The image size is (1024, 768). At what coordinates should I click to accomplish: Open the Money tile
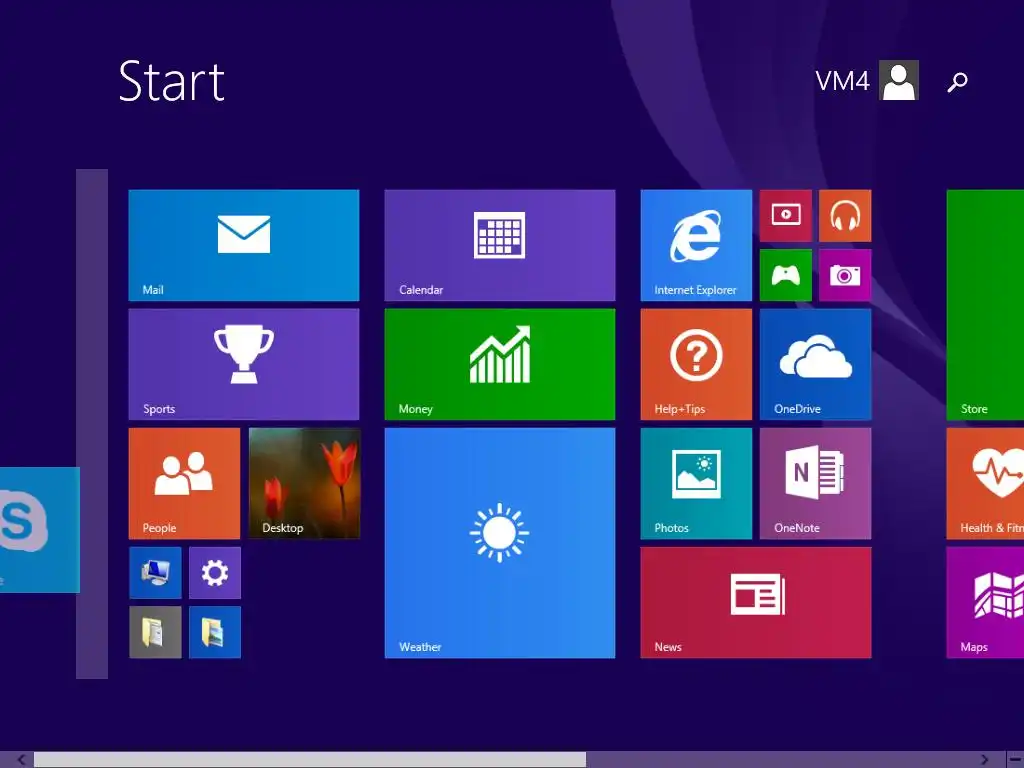click(x=500, y=364)
